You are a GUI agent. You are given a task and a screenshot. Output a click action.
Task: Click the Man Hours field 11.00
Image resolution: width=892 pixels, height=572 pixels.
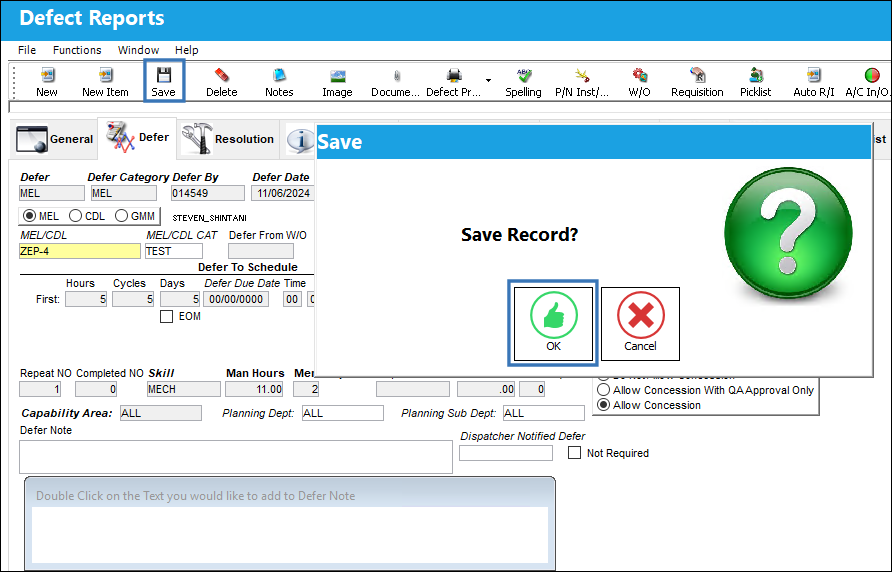click(x=254, y=389)
